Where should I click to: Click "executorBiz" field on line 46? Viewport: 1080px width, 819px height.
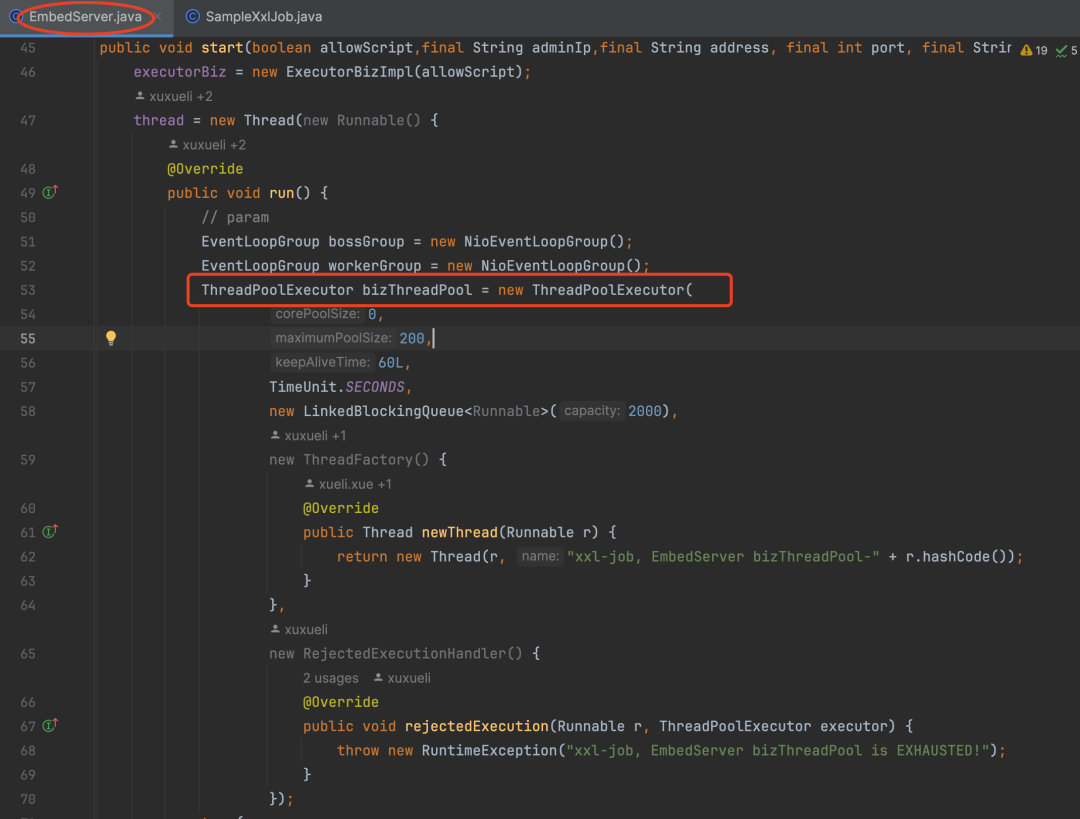tap(180, 72)
